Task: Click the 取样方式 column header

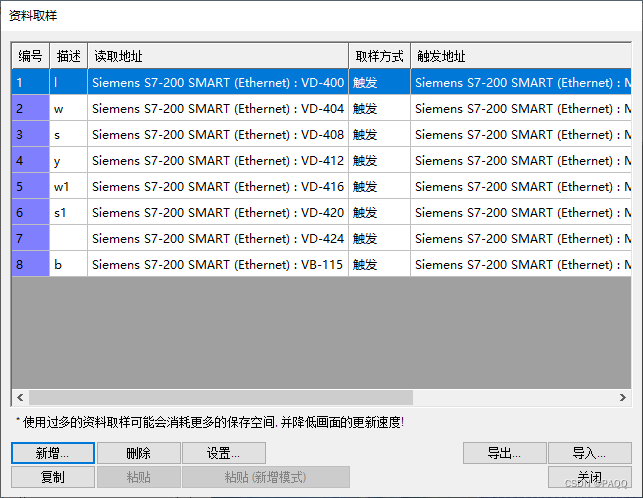Action: coord(380,56)
